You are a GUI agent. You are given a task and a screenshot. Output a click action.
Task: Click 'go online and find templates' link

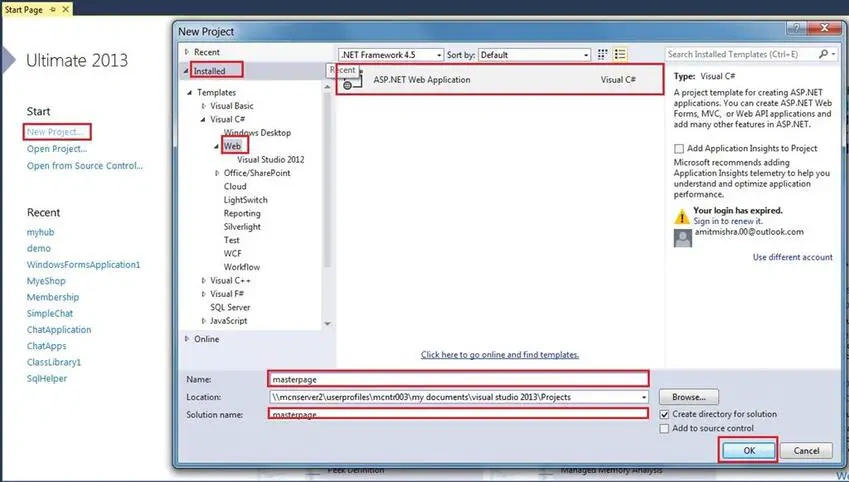(500, 355)
